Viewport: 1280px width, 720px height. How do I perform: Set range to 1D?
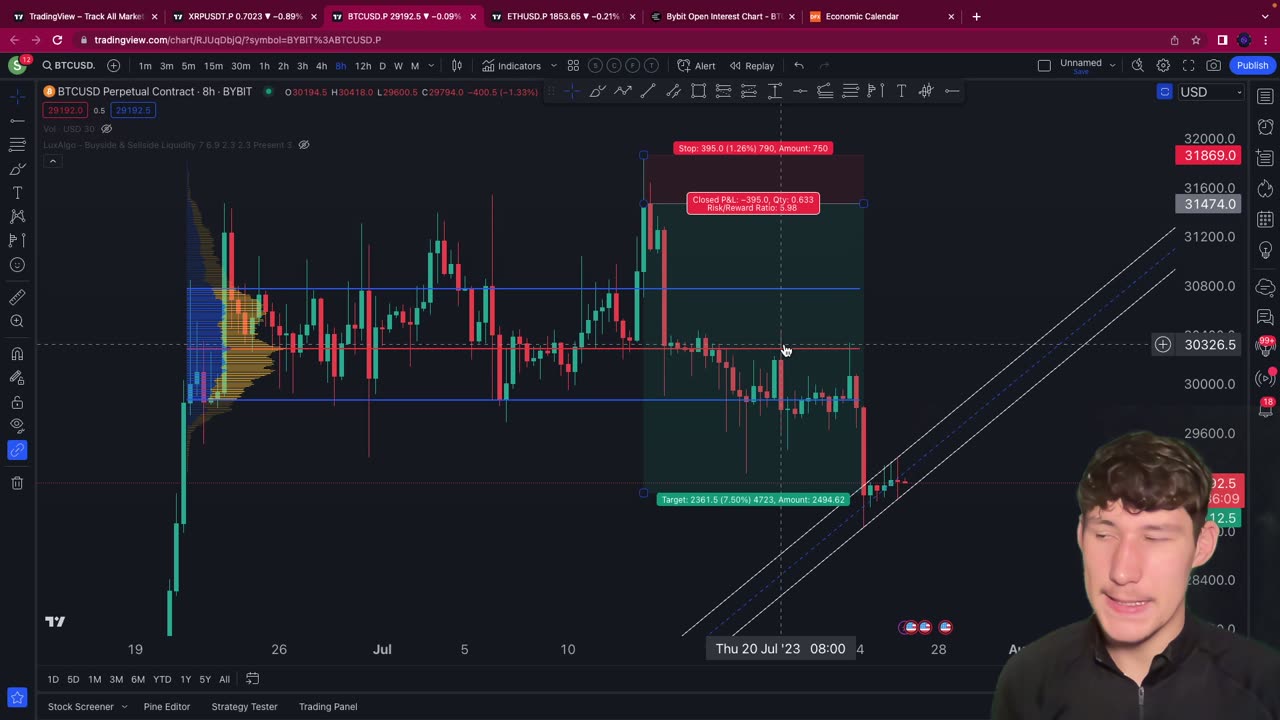pos(53,679)
